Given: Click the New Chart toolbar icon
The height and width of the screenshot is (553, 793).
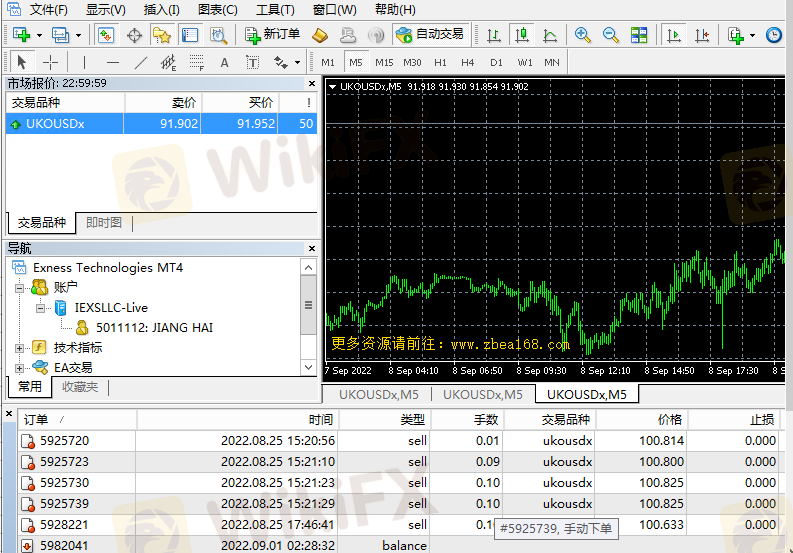Looking at the screenshot, I should (x=21, y=35).
